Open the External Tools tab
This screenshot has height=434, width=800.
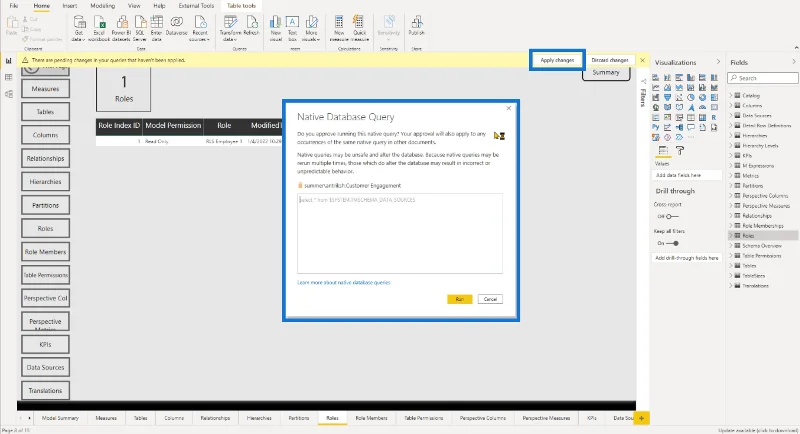(196, 6)
